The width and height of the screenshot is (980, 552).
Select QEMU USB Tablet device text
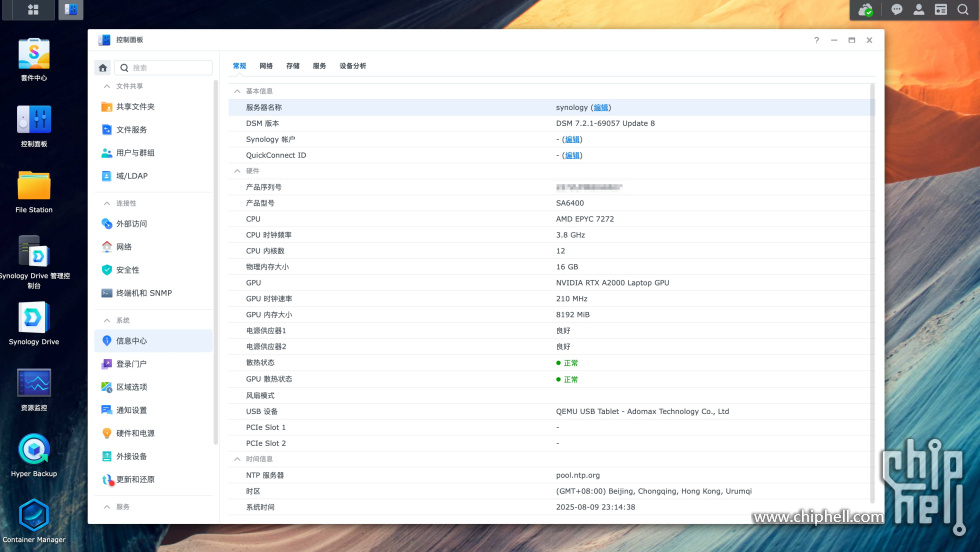click(642, 411)
